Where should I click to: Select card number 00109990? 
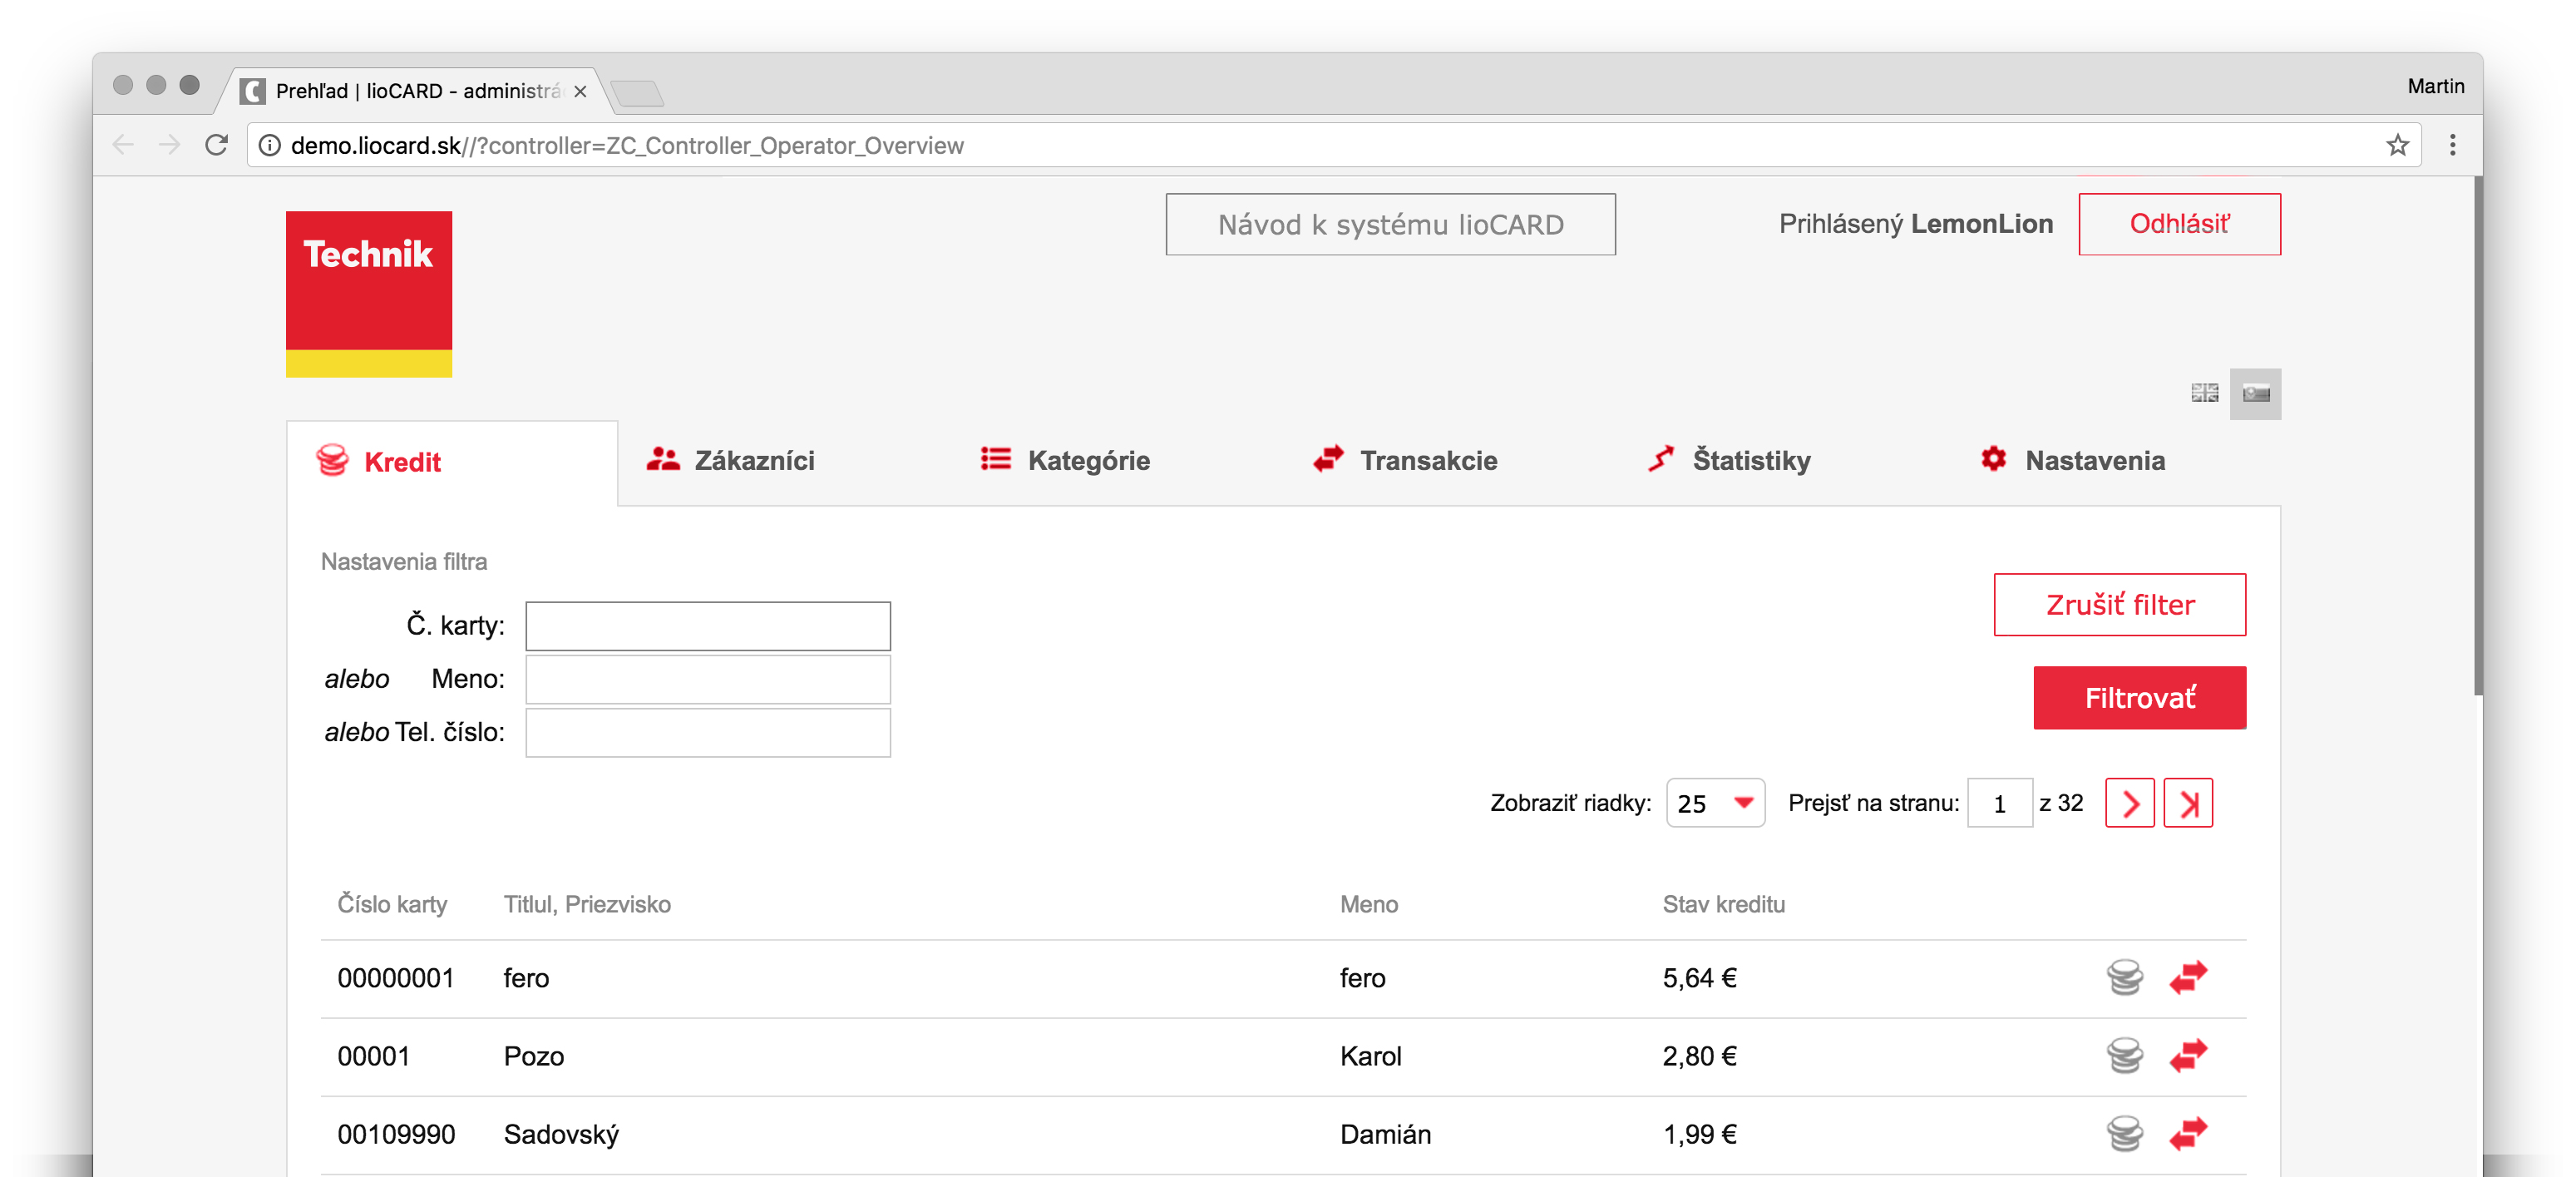(396, 1134)
